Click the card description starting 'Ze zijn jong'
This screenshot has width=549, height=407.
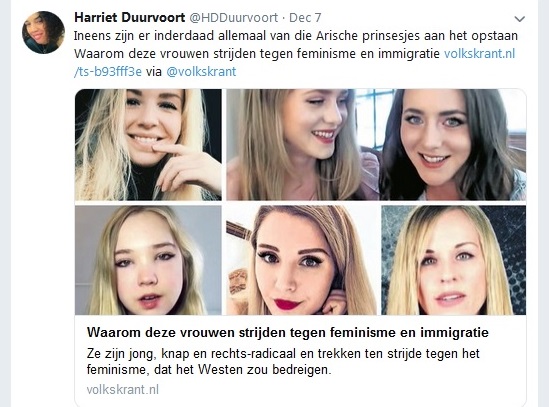(283, 361)
